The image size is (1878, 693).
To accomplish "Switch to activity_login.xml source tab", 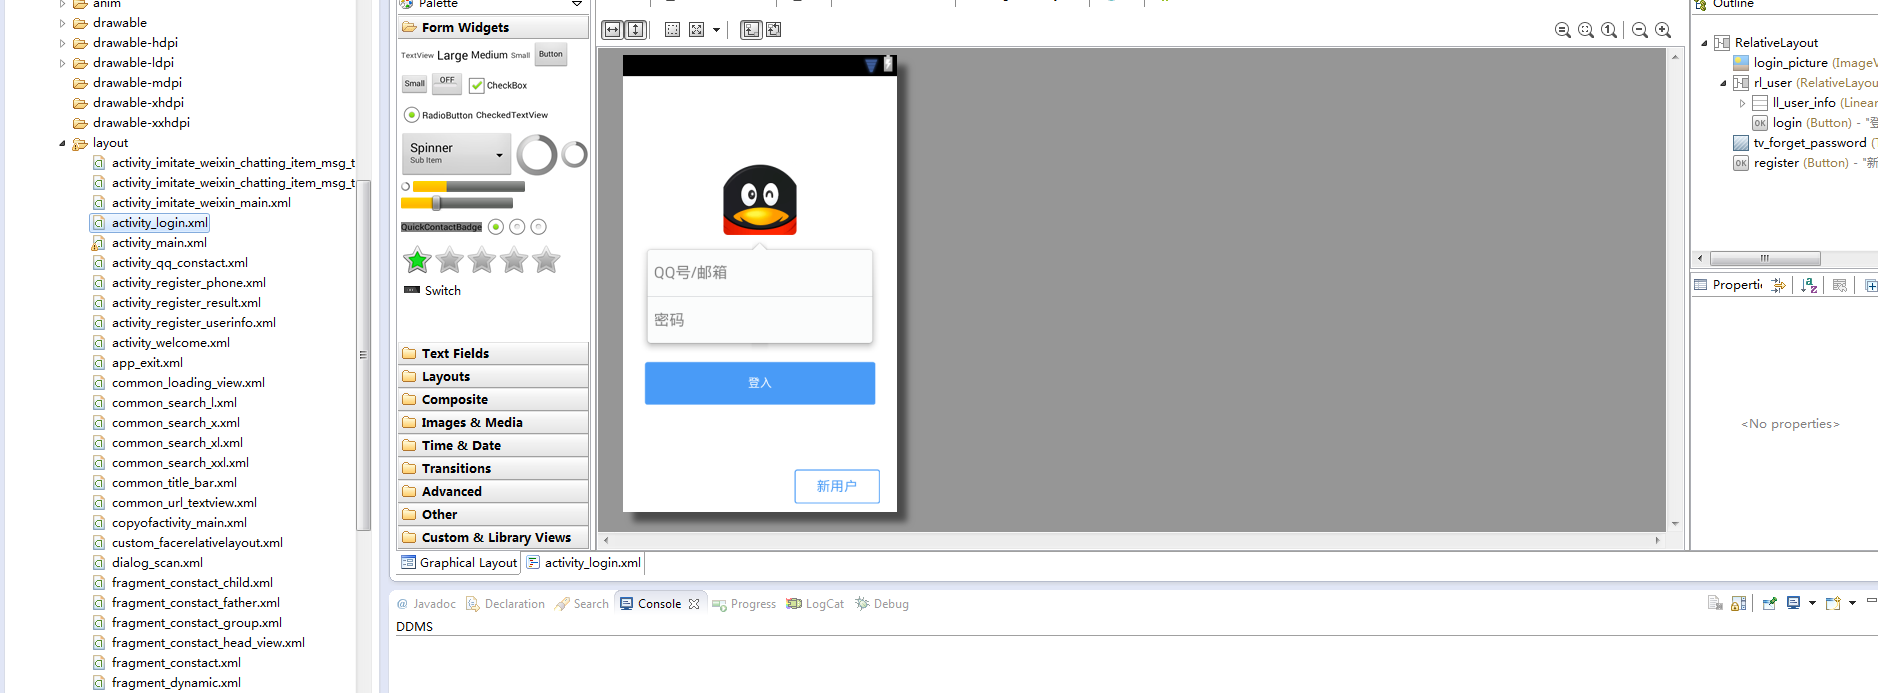I will [583, 563].
